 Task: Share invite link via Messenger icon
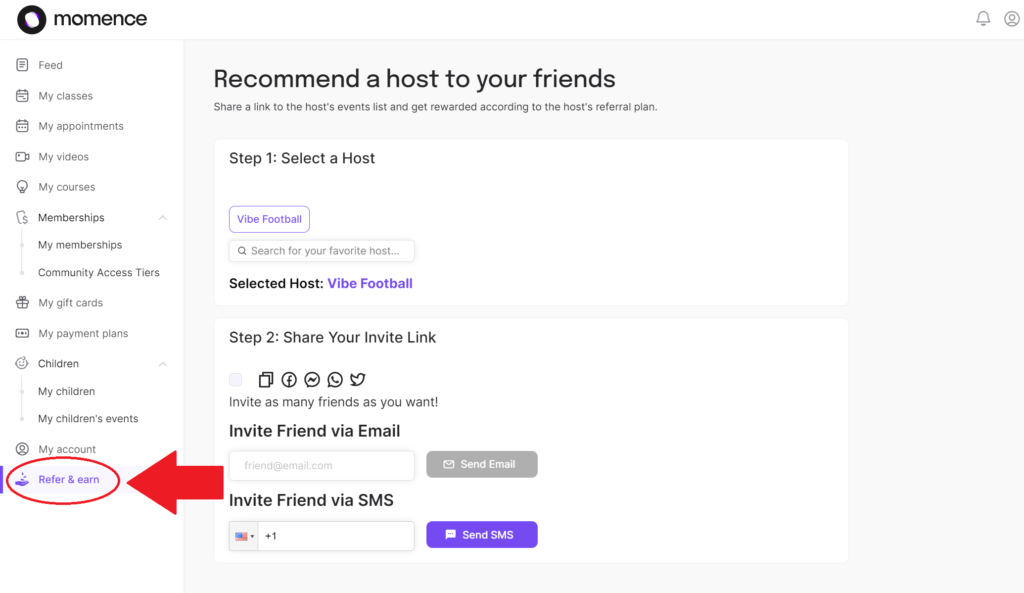(x=312, y=380)
